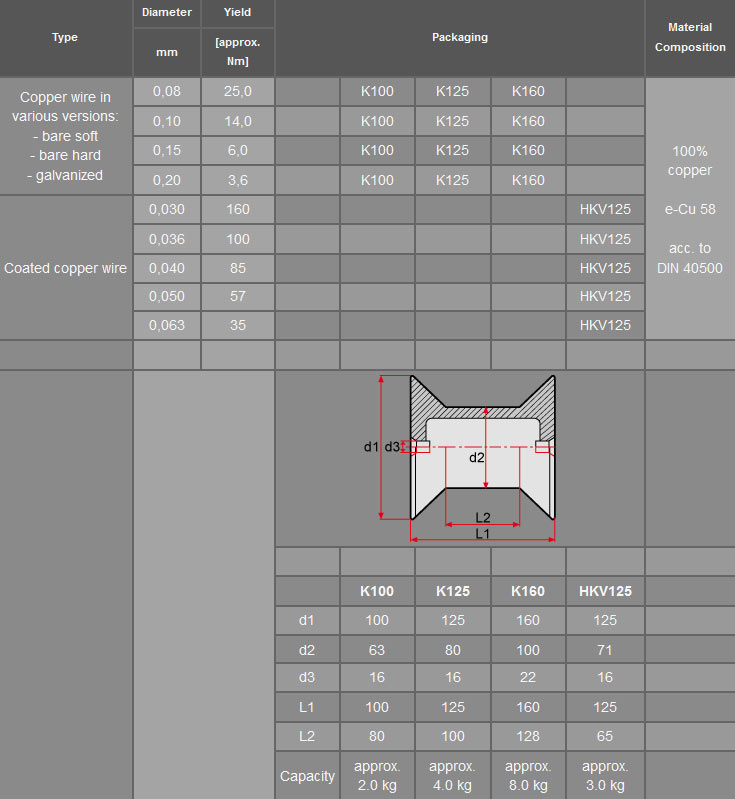This screenshot has height=799, width=735.
Task: Select the 0,040 diameter cell
Action: 167,268
